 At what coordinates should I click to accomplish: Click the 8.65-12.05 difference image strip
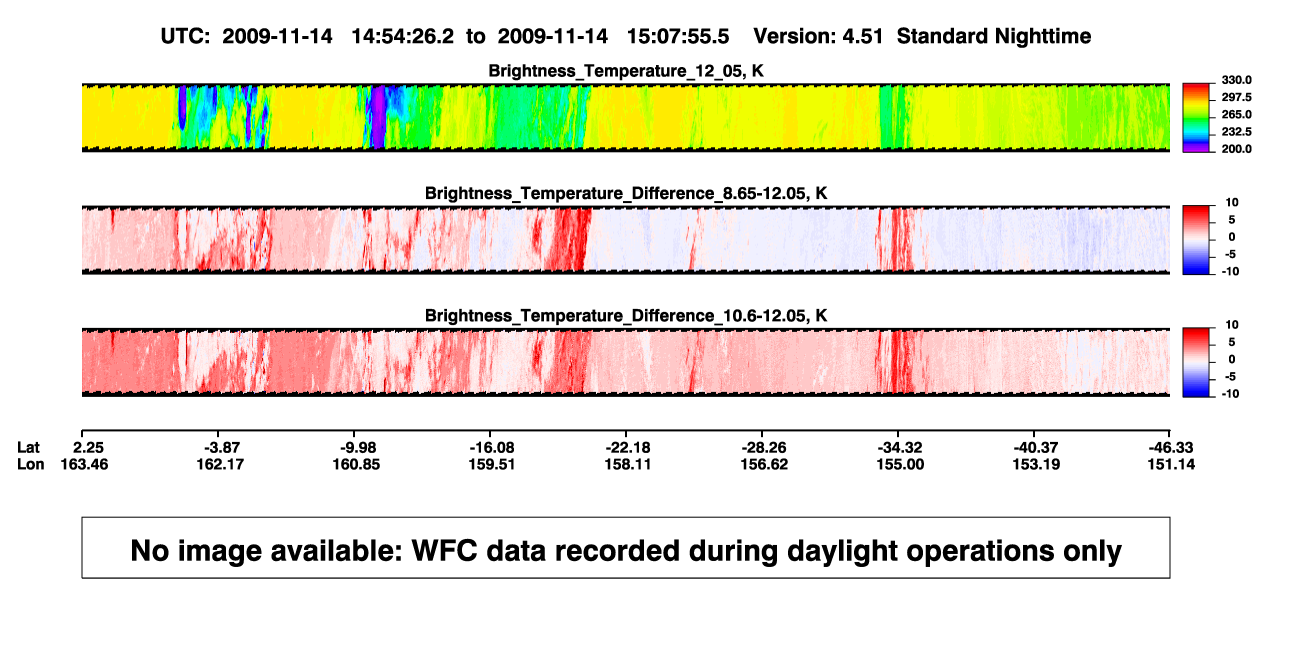click(625, 240)
